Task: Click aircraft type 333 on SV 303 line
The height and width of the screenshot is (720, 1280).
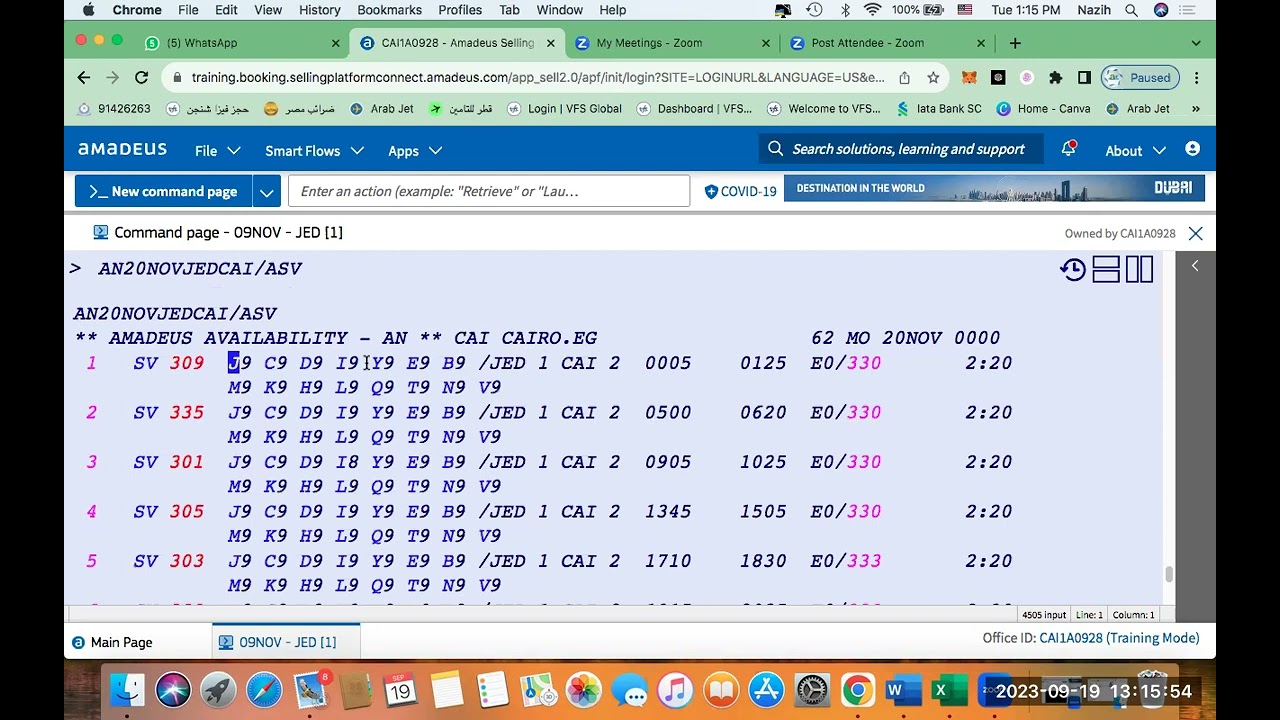Action: (864, 561)
